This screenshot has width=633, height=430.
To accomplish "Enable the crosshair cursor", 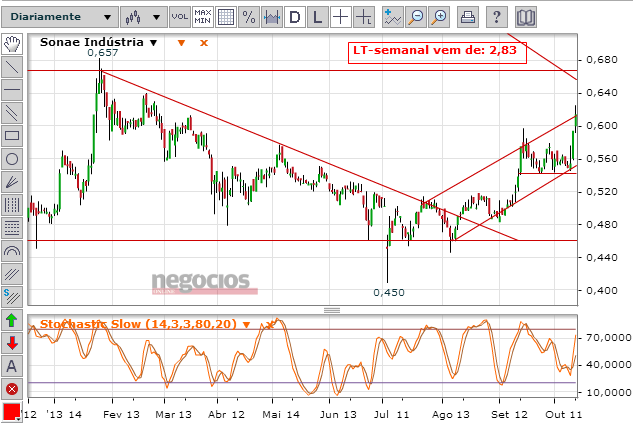I will click(x=341, y=17).
